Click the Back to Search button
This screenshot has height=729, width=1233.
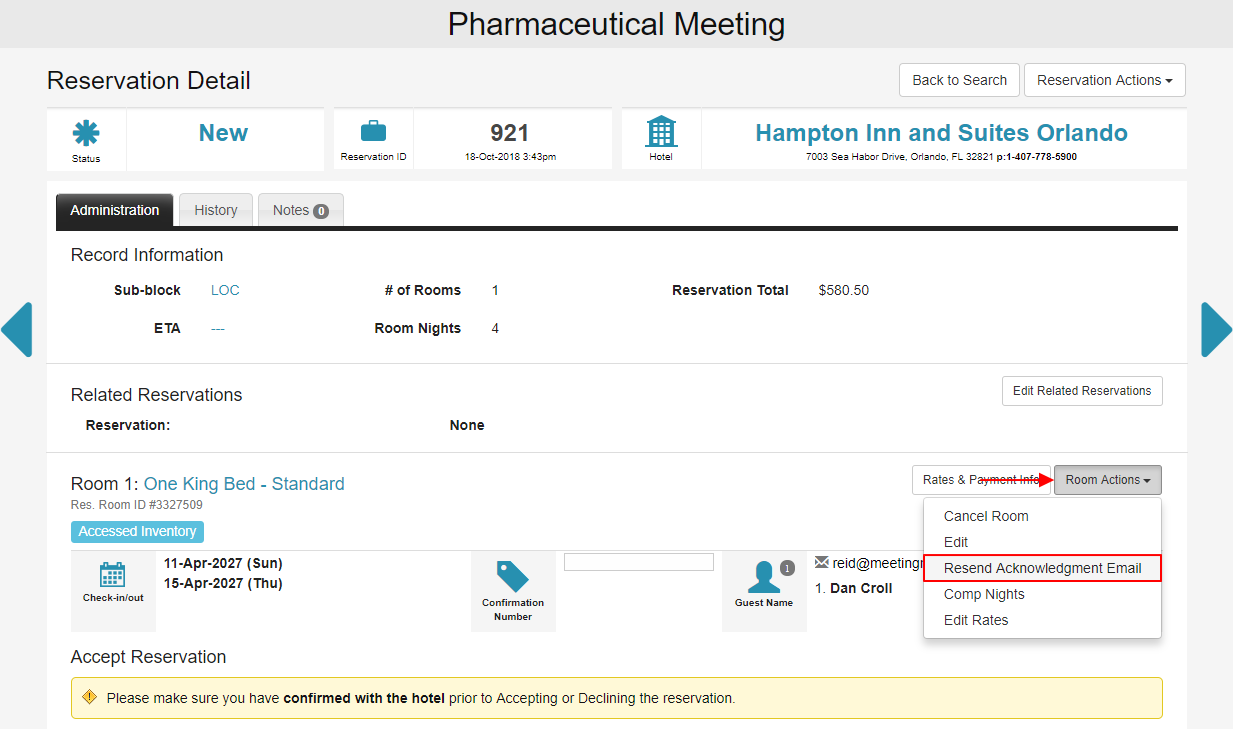click(959, 80)
